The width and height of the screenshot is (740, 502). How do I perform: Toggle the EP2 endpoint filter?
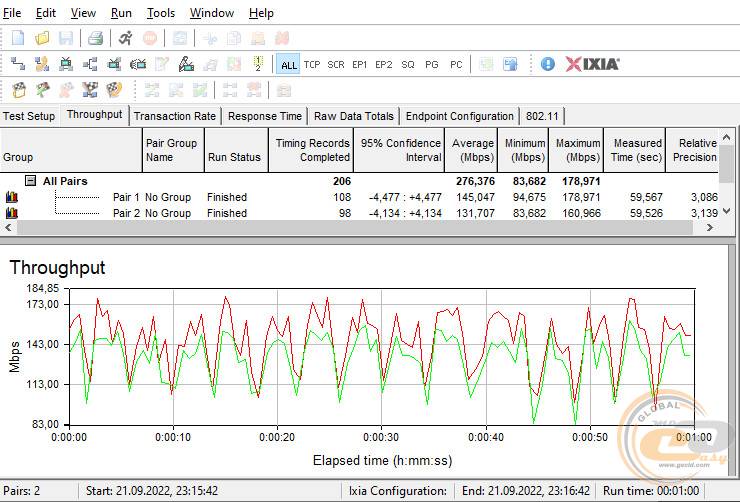point(384,65)
